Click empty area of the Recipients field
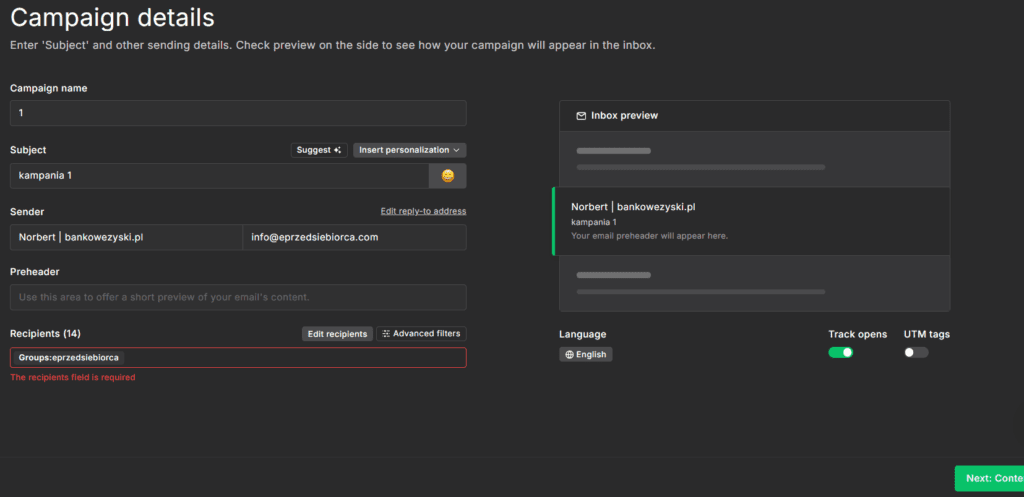The image size is (1024, 497). point(300,357)
